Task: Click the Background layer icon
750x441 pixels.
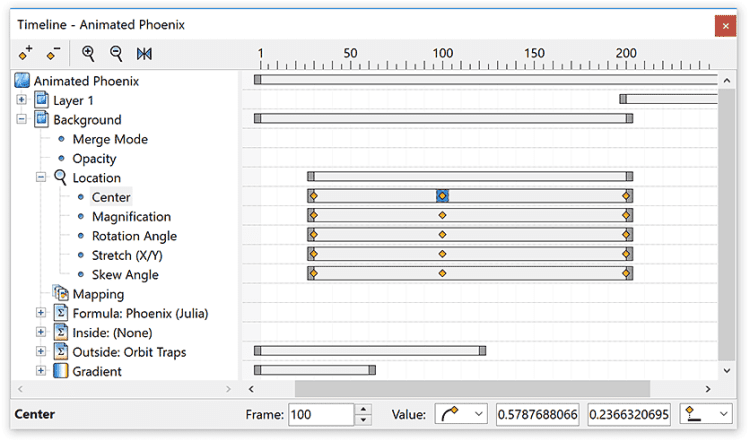Action: [42, 119]
